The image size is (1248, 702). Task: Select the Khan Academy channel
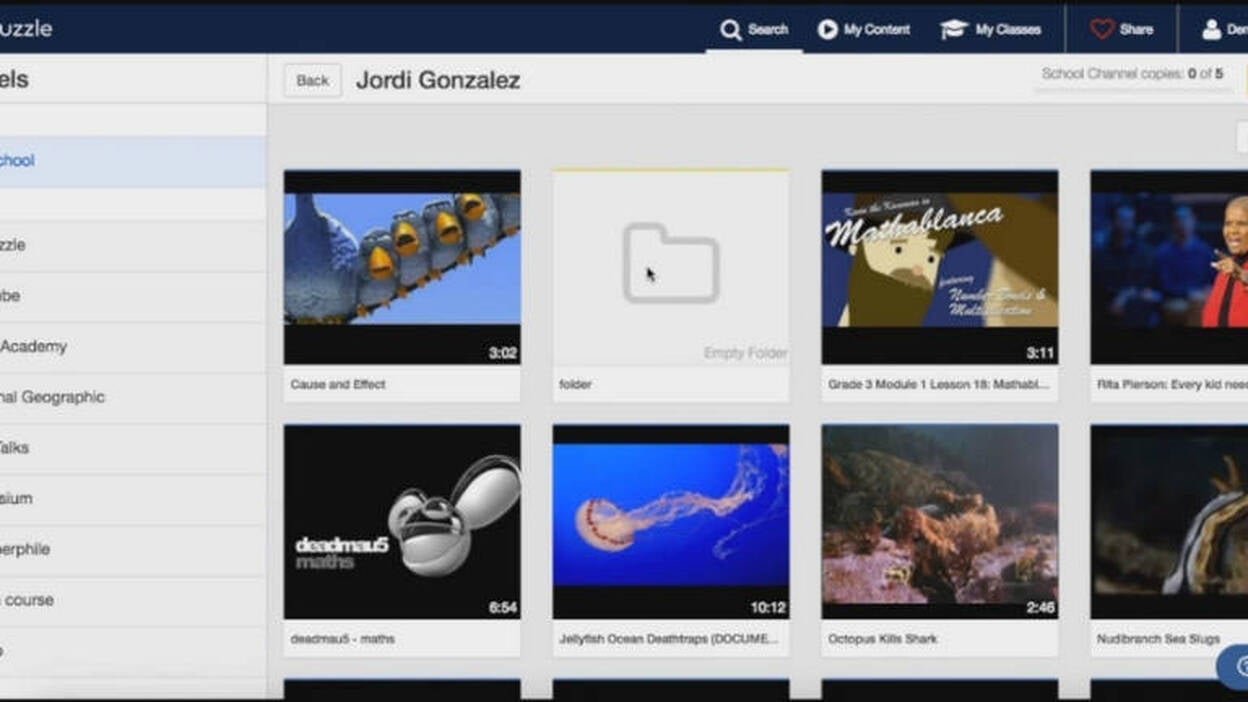click(x=34, y=347)
